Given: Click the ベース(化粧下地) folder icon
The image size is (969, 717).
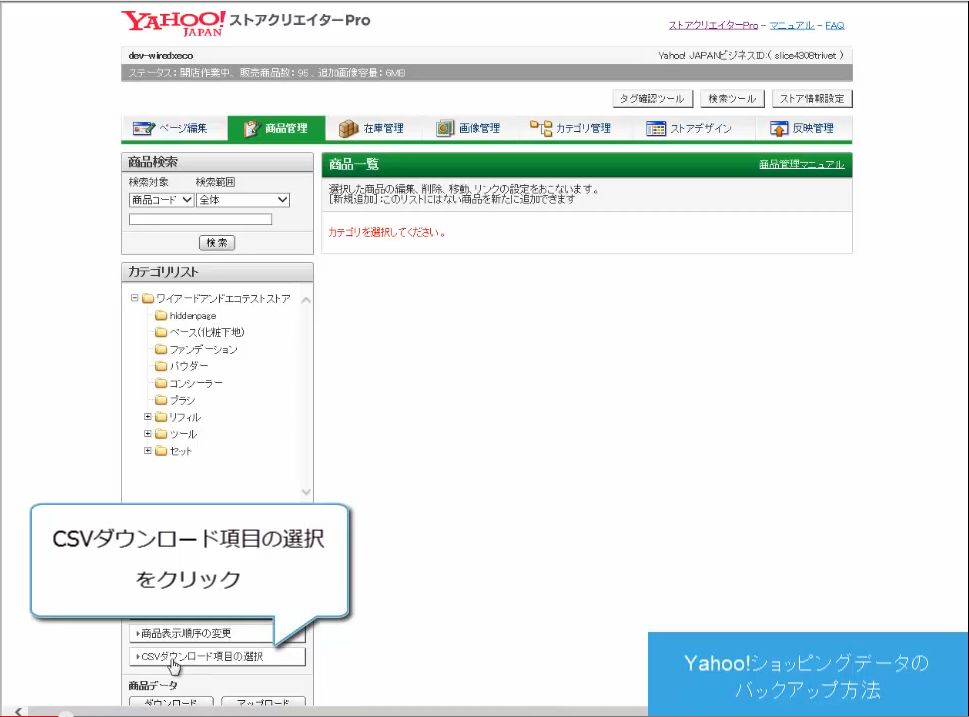Looking at the screenshot, I should tap(161, 332).
